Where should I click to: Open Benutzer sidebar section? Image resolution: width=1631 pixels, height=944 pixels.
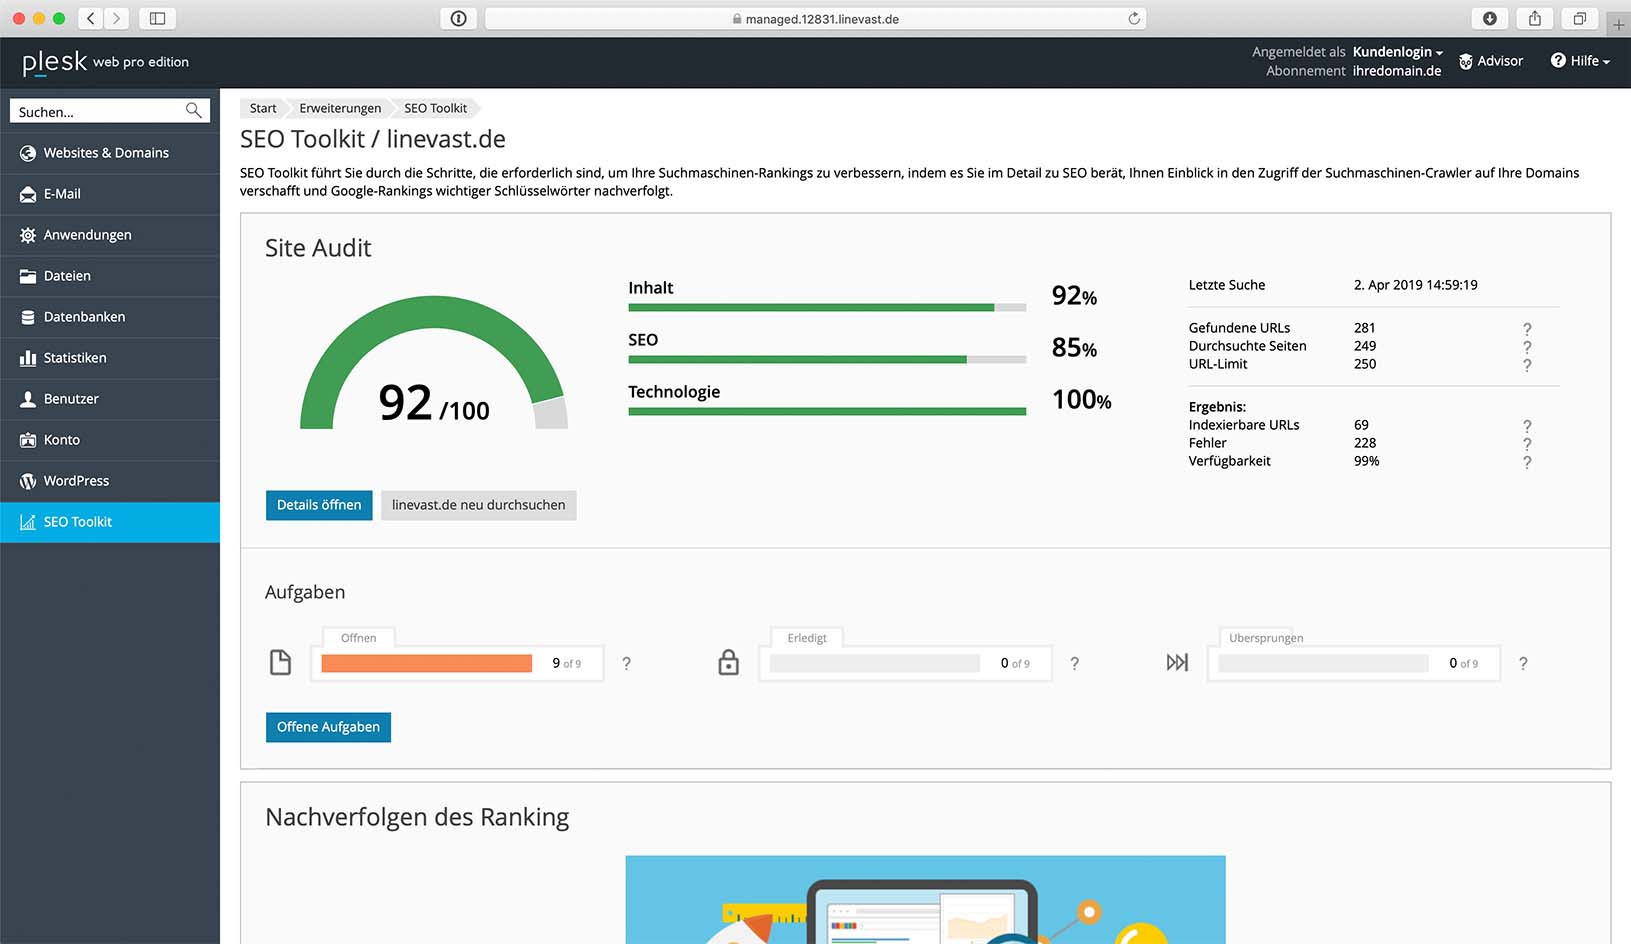[x=110, y=399]
